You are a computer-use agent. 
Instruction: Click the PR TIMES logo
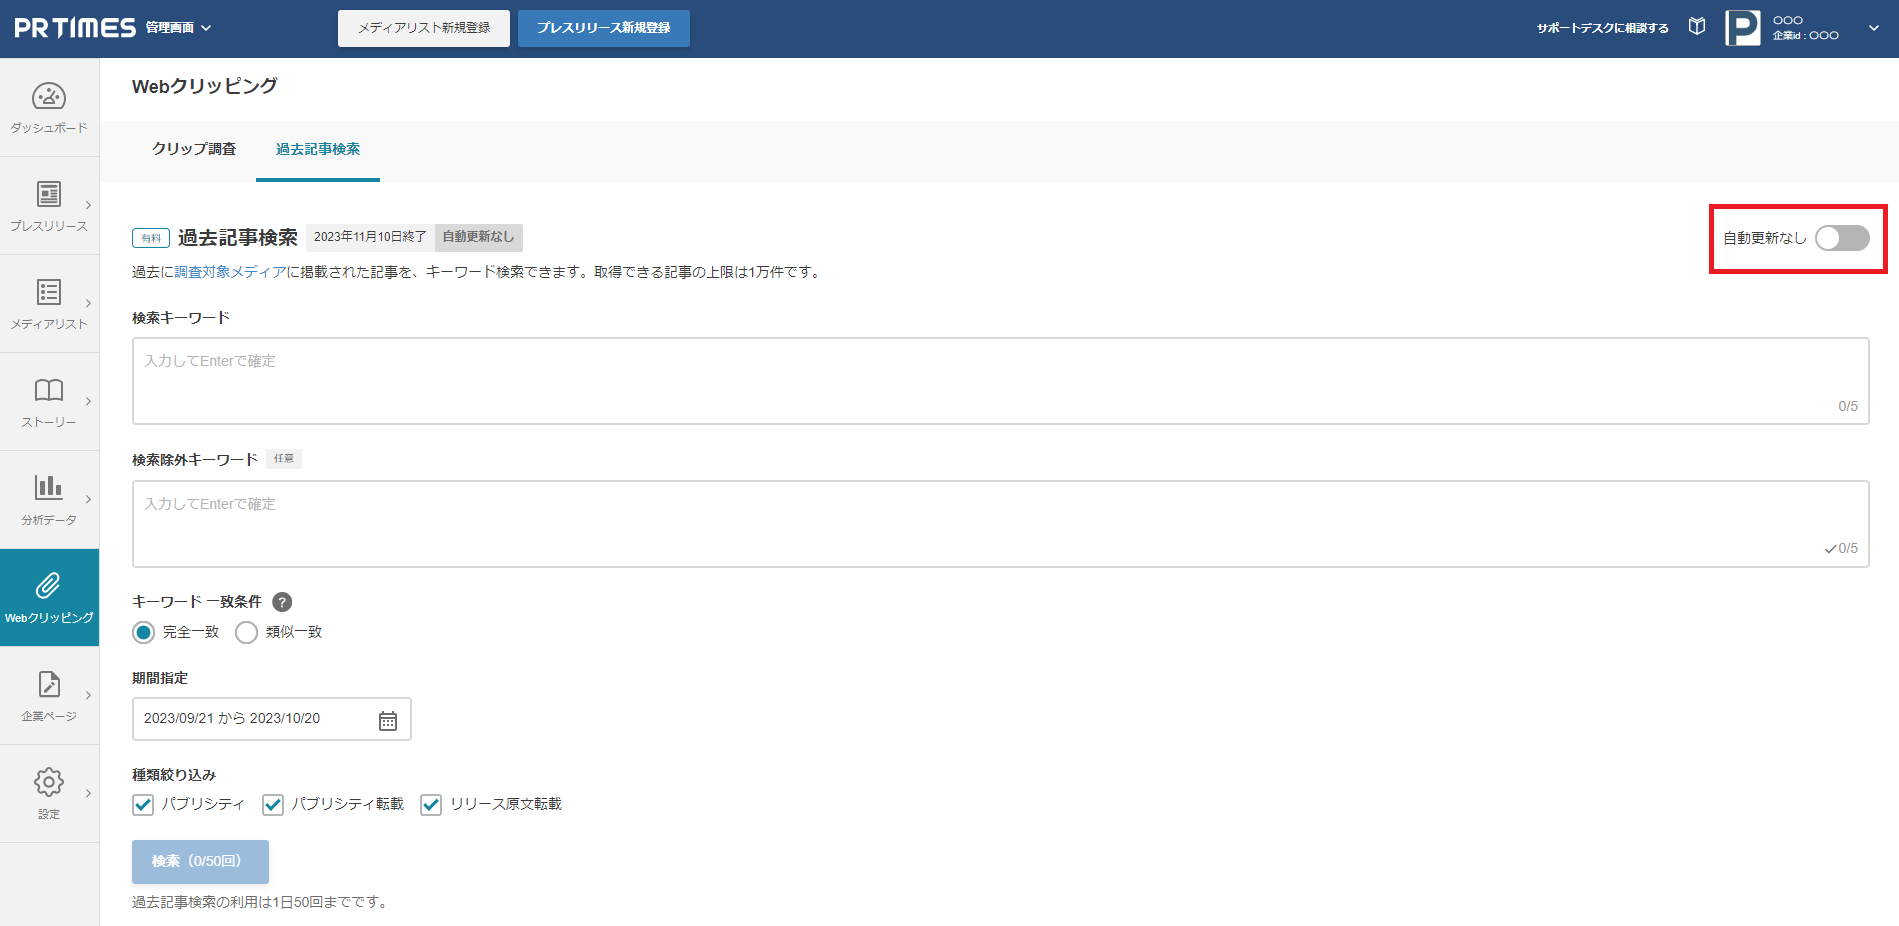click(x=75, y=28)
